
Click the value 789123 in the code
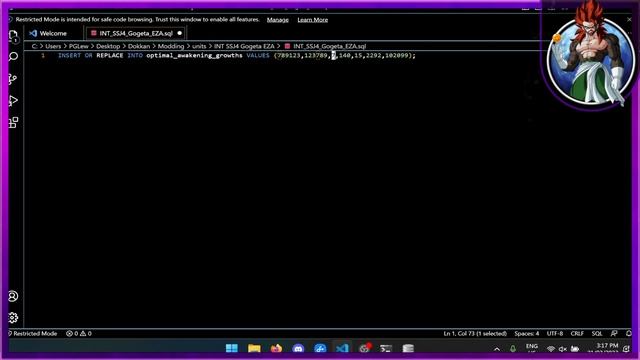pyautogui.click(x=289, y=56)
